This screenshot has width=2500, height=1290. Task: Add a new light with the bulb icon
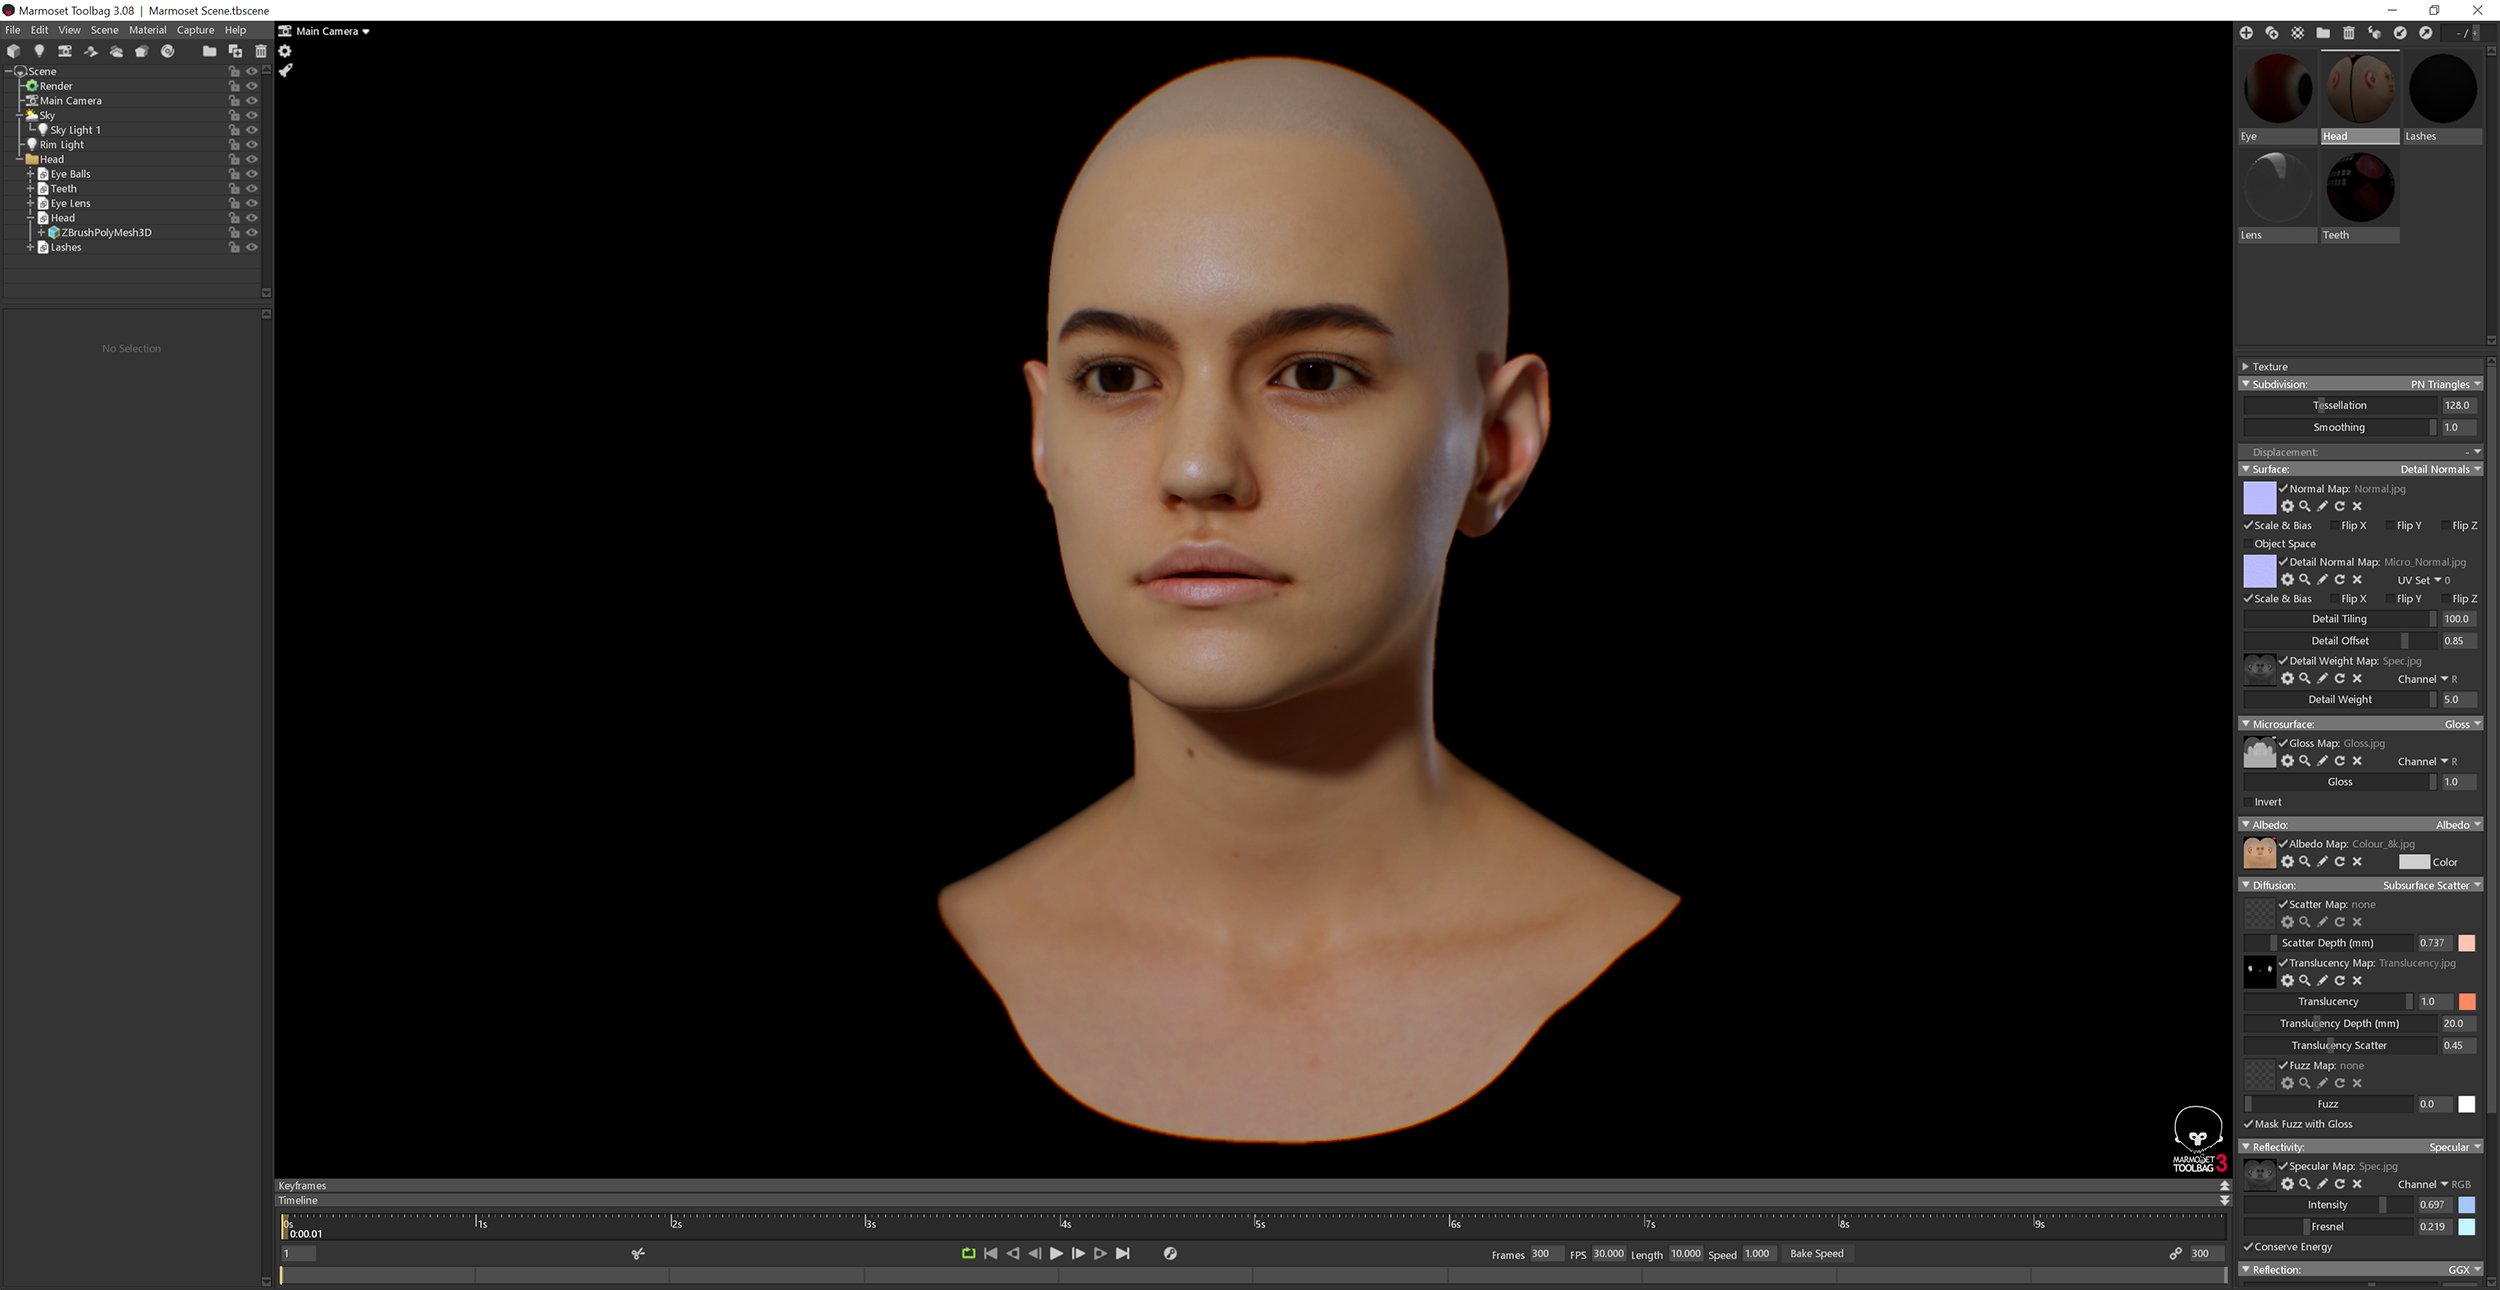[x=40, y=51]
